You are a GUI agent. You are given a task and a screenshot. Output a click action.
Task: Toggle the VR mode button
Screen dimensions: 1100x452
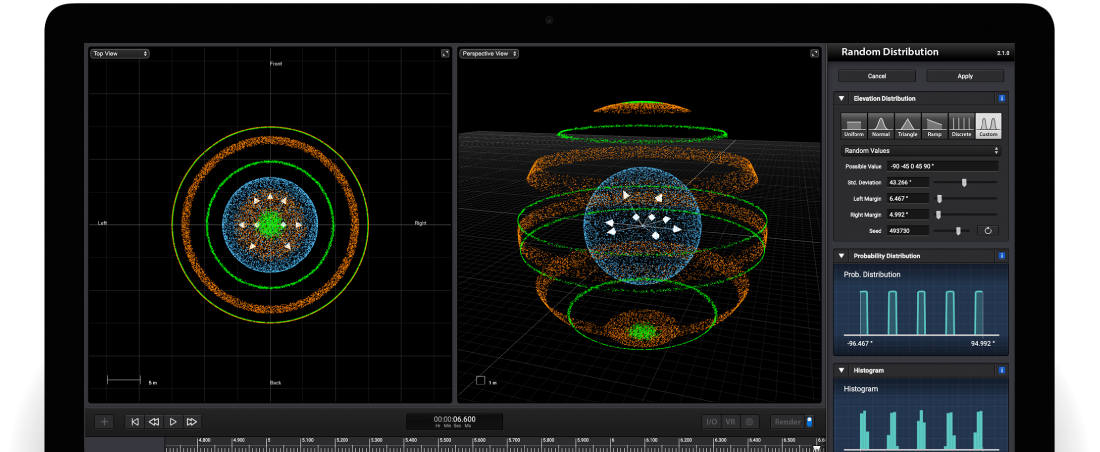[730, 422]
